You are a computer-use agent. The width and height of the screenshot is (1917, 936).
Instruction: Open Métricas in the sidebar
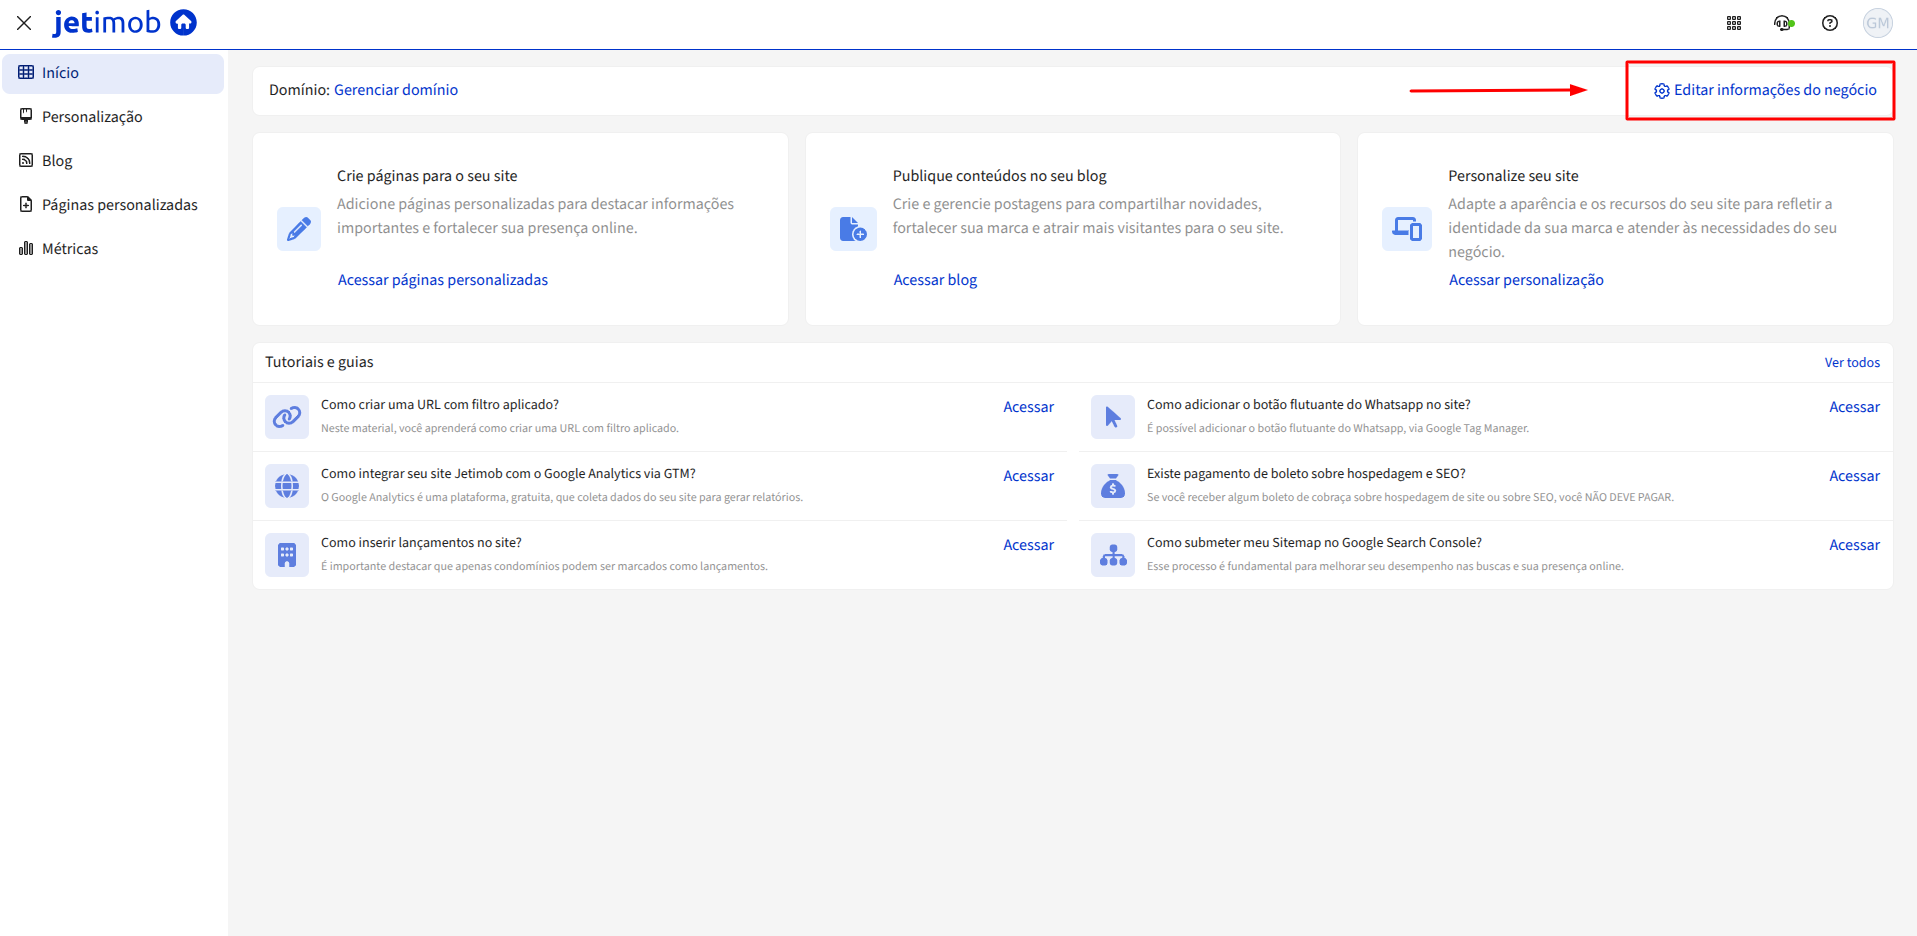point(113,249)
